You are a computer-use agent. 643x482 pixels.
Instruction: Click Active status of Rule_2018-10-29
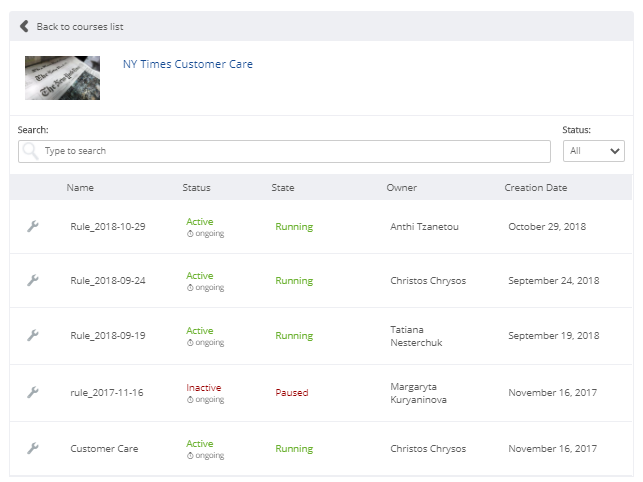(200, 222)
